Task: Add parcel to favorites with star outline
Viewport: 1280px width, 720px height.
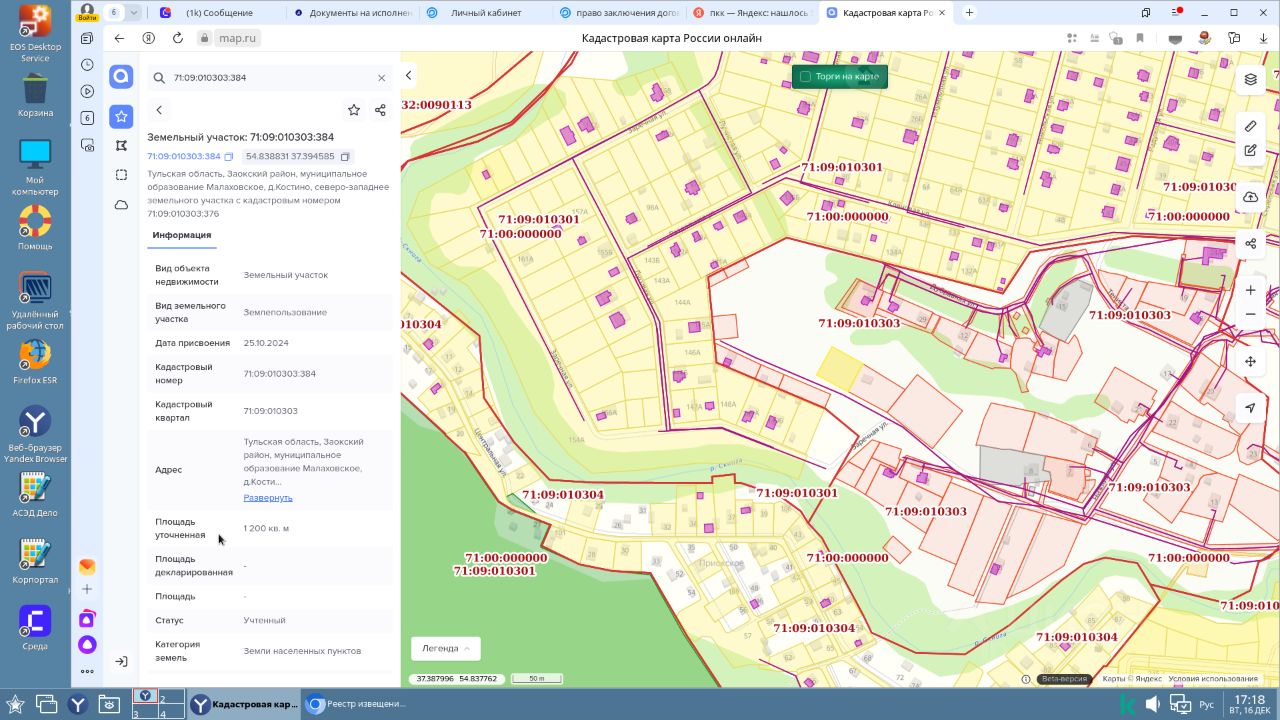Action: pos(353,110)
